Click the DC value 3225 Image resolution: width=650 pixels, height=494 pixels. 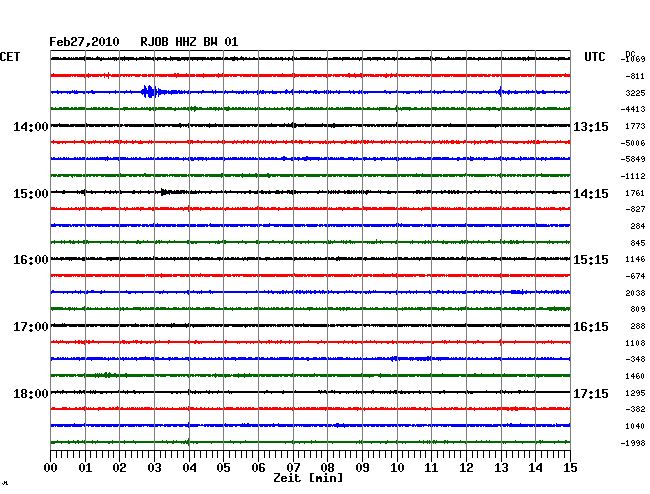(x=635, y=93)
